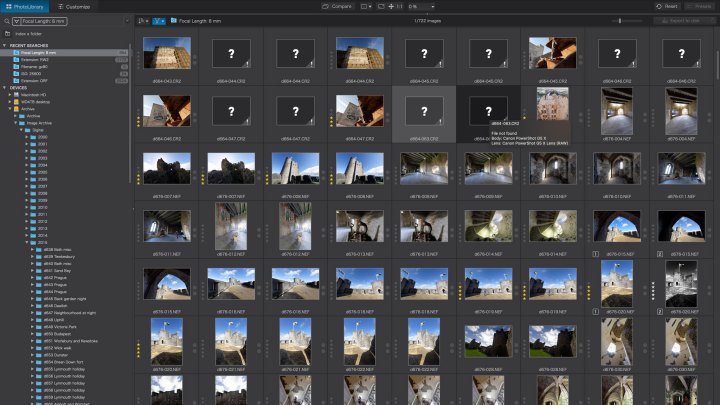Select the Extension: PXO recent search

[64, 60]
